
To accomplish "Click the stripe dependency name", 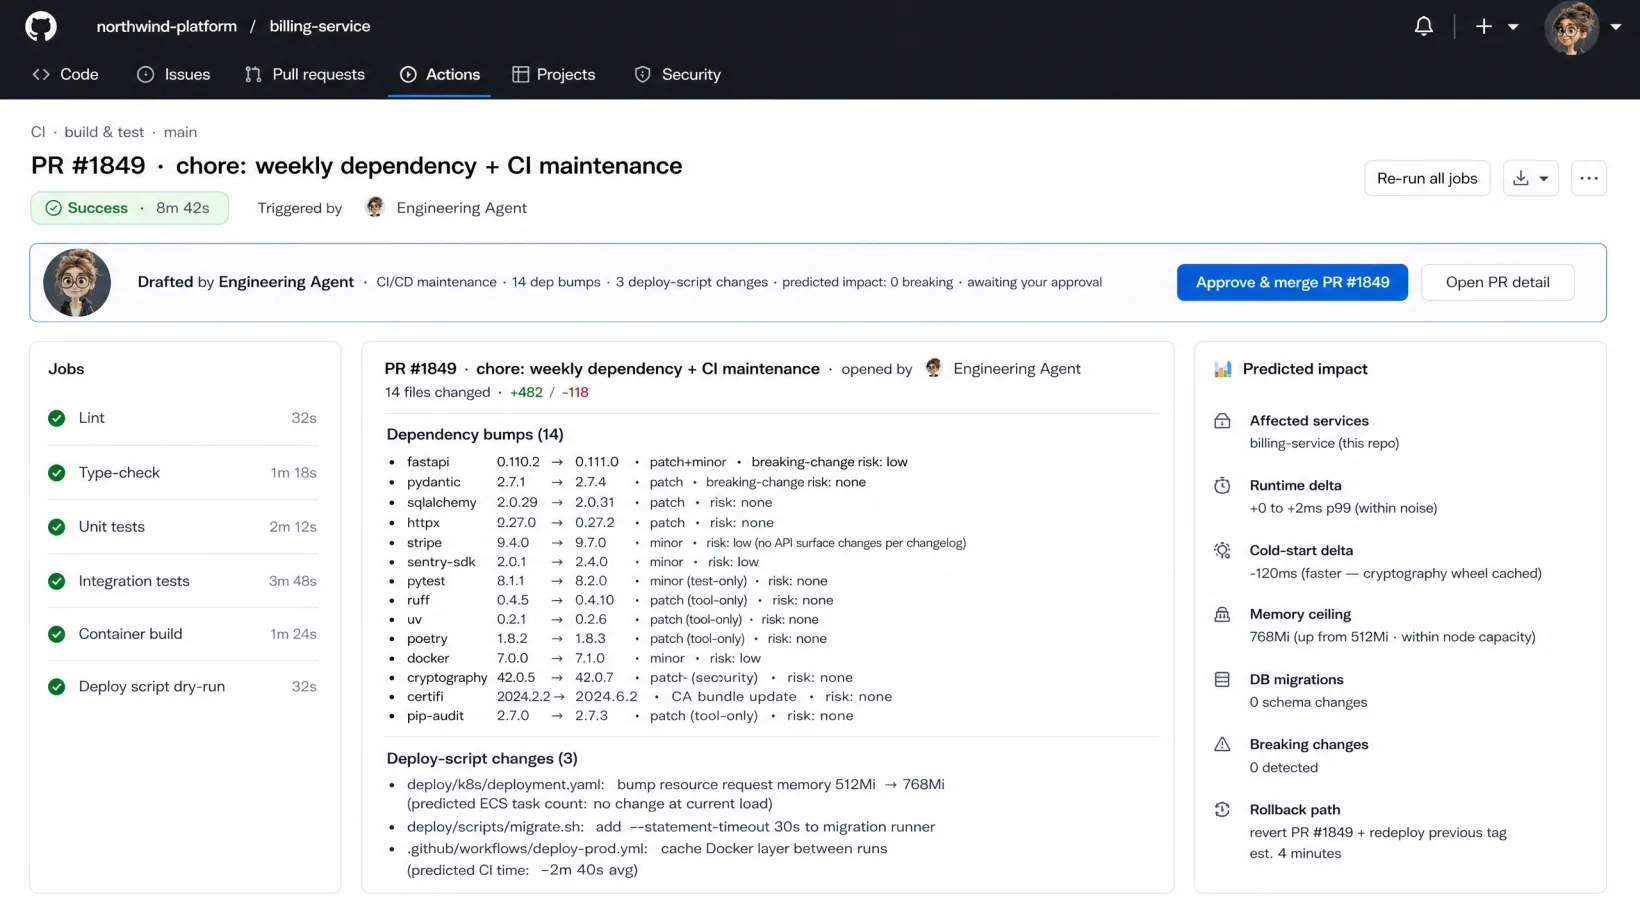I will [424, 543].
